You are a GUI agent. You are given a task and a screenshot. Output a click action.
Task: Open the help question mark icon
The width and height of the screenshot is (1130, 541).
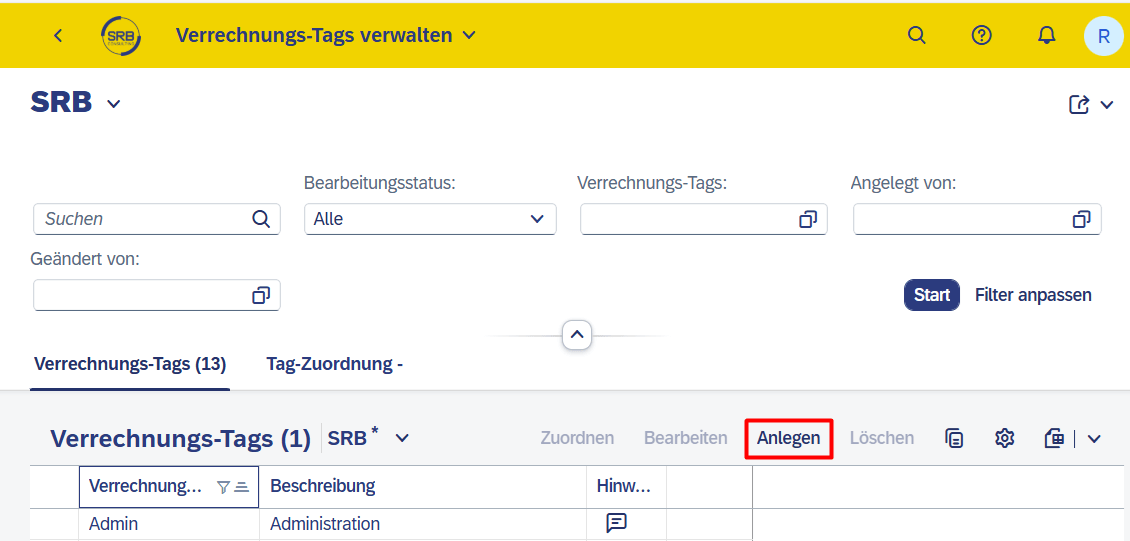click(x=982, y=35)
